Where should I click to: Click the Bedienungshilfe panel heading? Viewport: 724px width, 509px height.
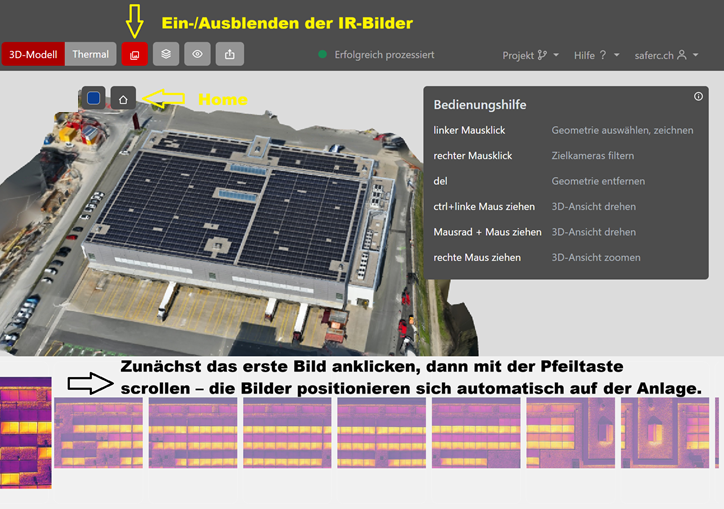[x=480, y=104]
